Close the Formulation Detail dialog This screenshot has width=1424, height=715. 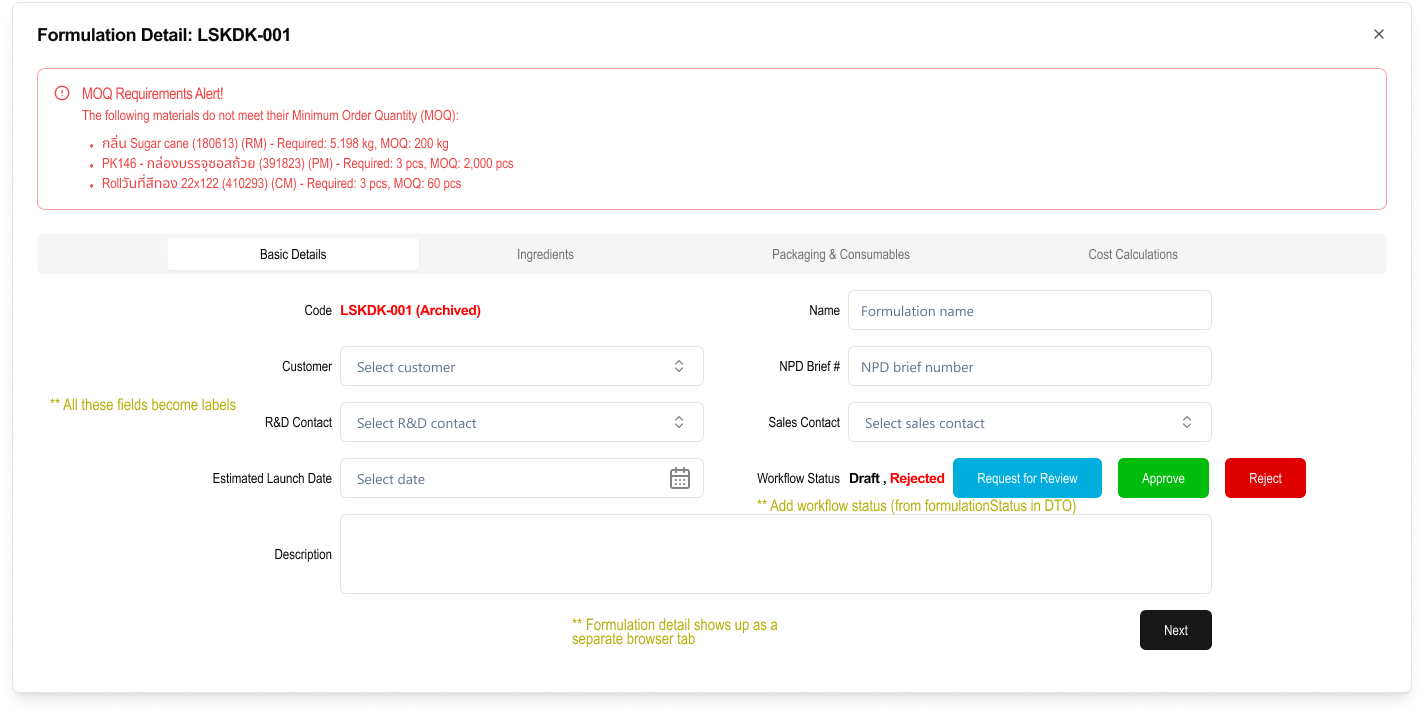point(1378,34)
